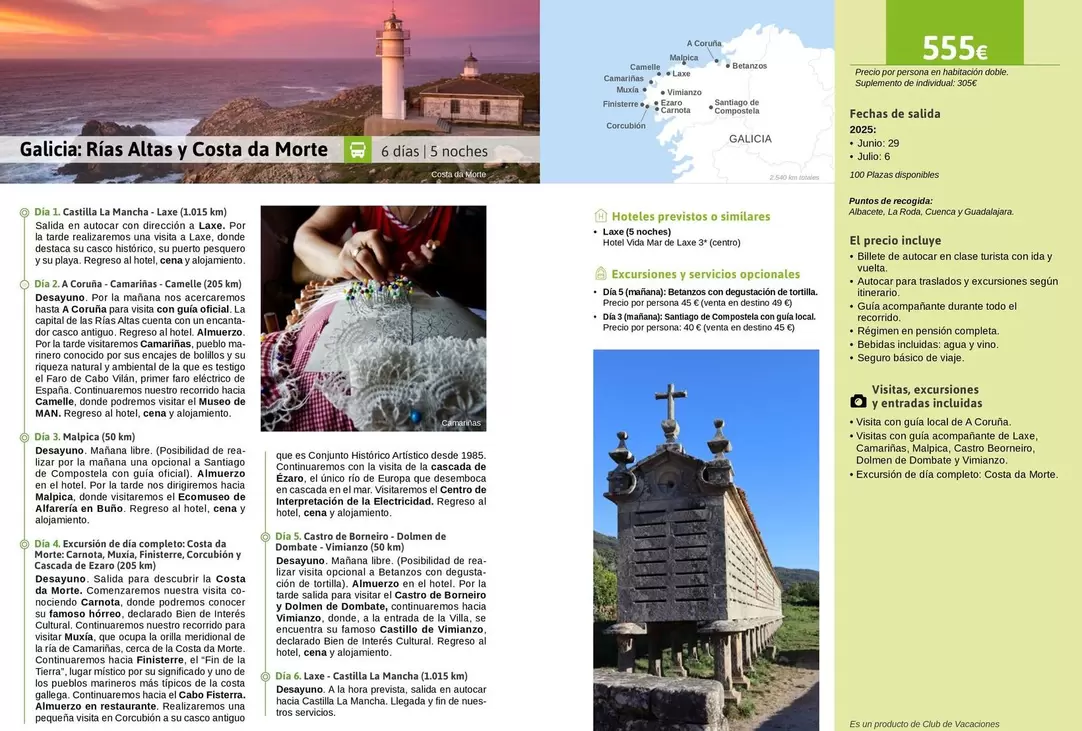Screen dimensions: 1082x731
Task: Click the Betanzos con degustación de tortilla option
Action: 710,292
